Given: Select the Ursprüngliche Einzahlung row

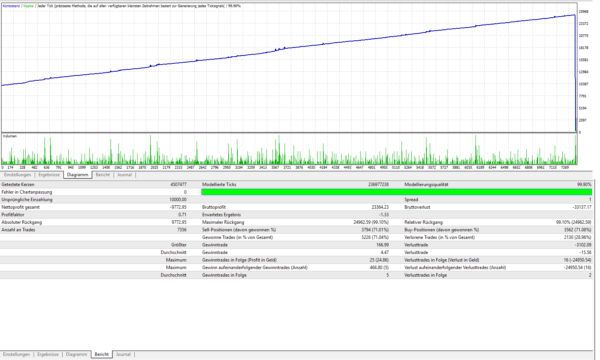Looking at the screenshot, I should (x=94, y=200).
